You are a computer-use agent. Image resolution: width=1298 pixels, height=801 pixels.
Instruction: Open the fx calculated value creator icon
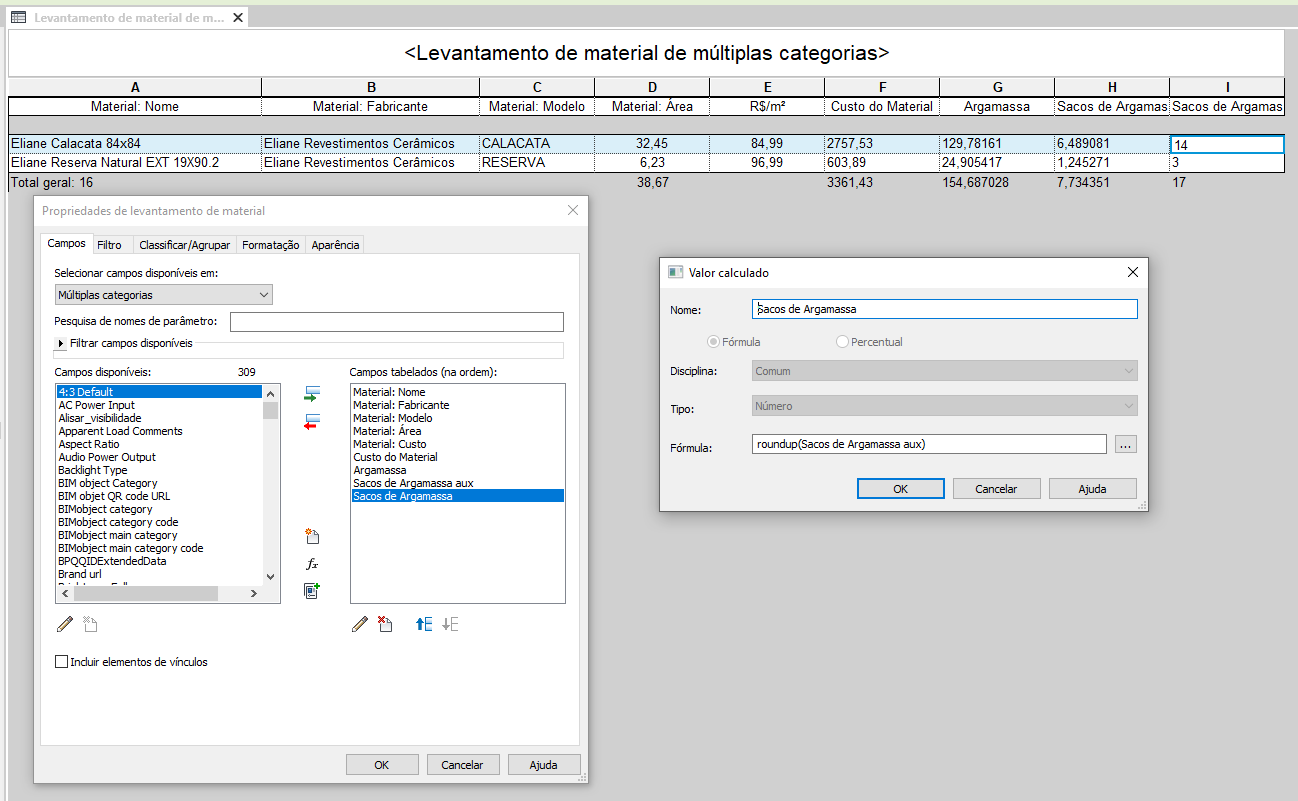click(x=312, y=563)
